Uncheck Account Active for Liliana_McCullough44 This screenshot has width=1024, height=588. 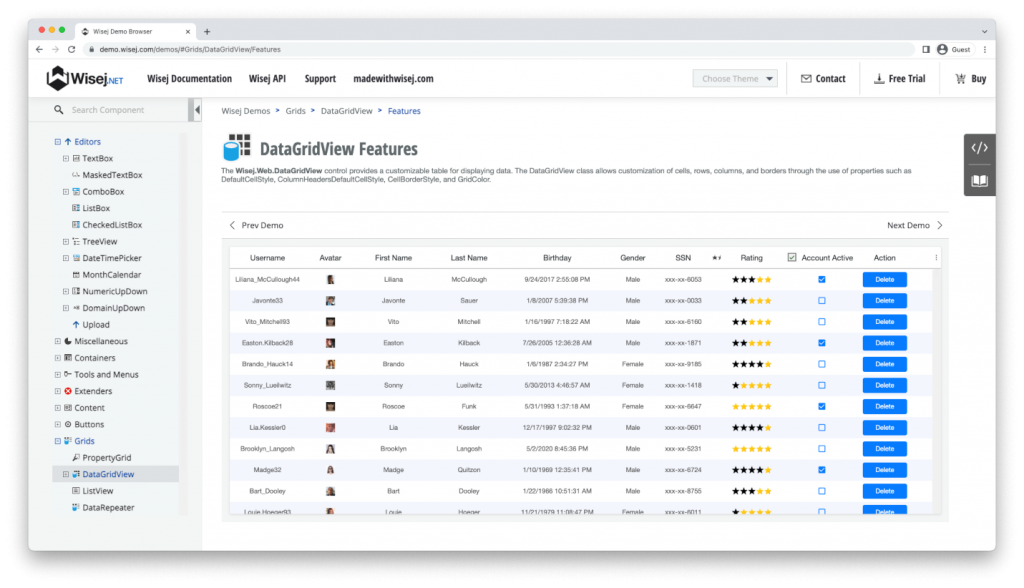click(x=822, y=280)
